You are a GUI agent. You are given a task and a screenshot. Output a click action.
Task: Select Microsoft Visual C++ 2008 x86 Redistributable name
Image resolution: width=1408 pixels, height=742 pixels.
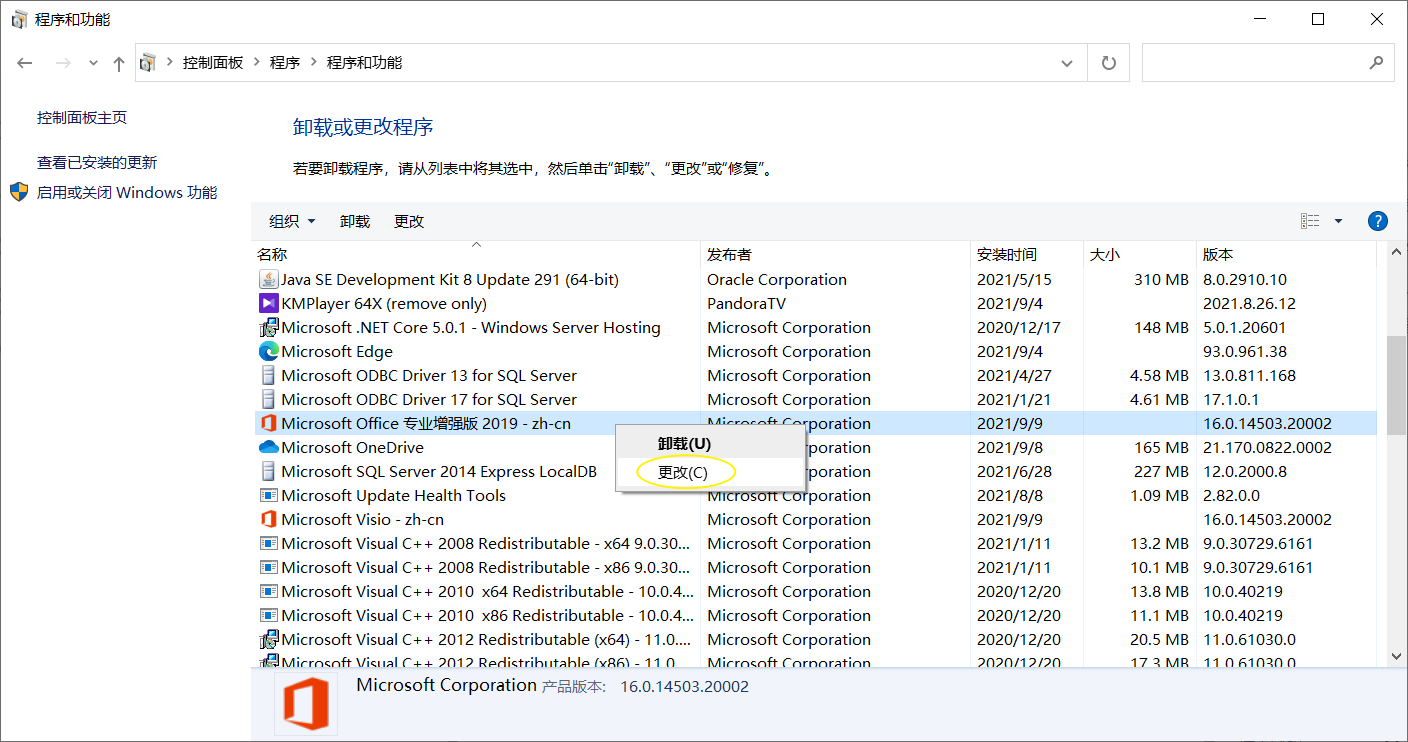[487, 568]
